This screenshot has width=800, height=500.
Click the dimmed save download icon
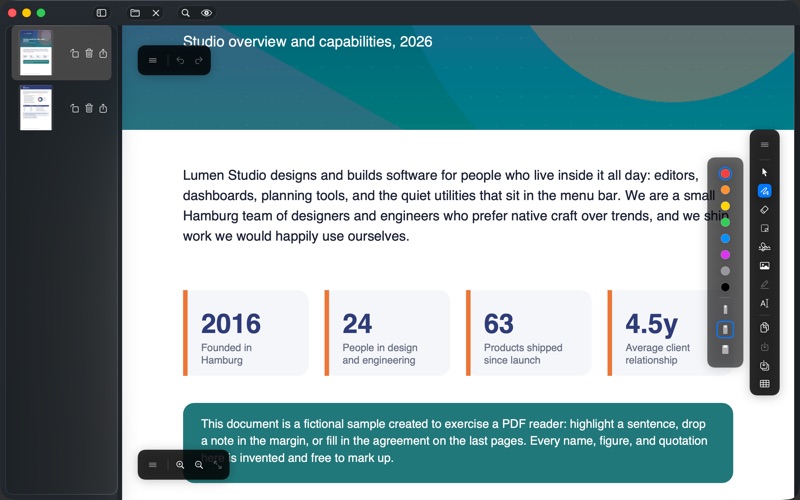[764, 347]
